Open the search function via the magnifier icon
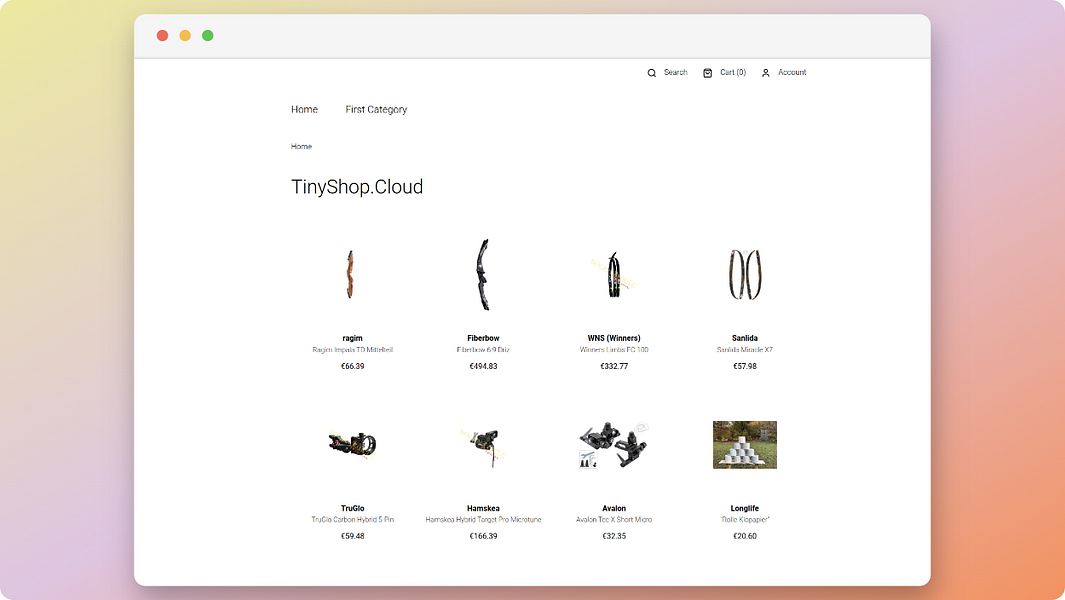Image resolution: width=1065 pixels, height=600 pixels. coord(652,72)
